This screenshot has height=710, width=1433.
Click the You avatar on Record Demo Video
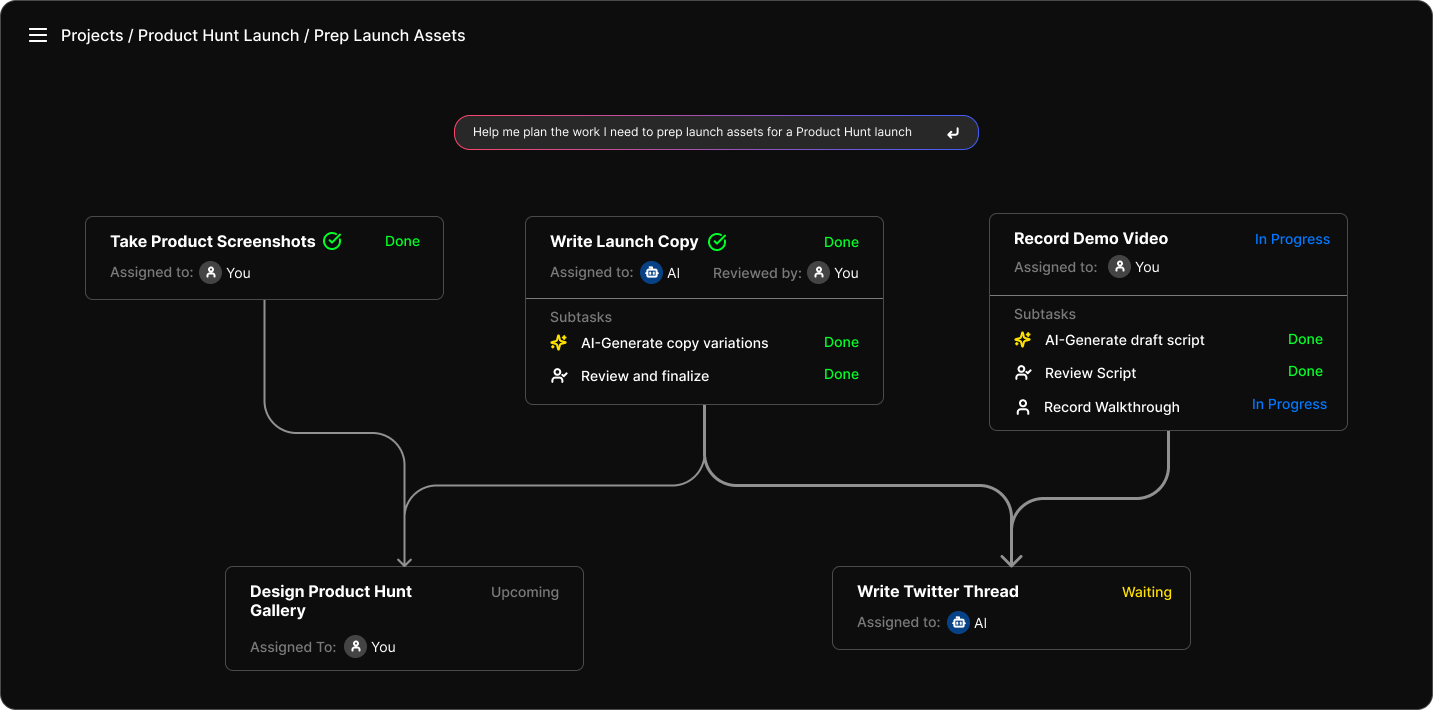(1120, 267)
